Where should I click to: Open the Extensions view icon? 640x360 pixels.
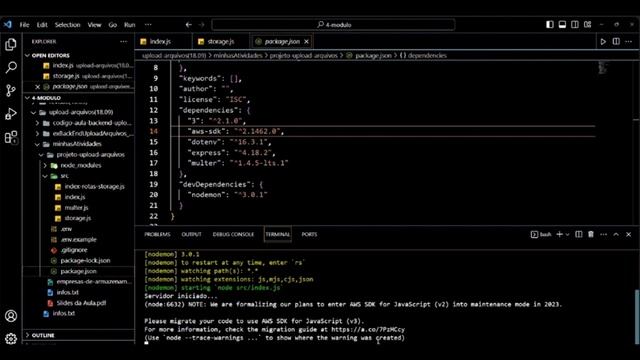pyautogui.click(x=11, y=138)
